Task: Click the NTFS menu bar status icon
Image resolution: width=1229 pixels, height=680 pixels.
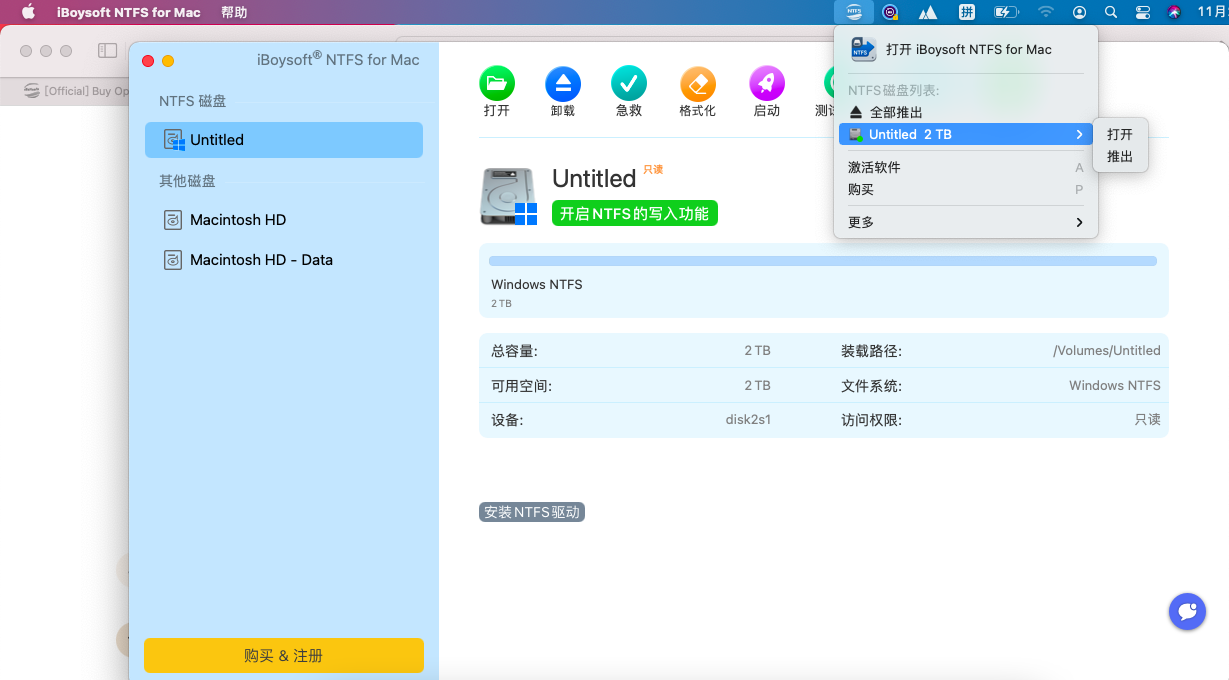Action: coord(853,12)
